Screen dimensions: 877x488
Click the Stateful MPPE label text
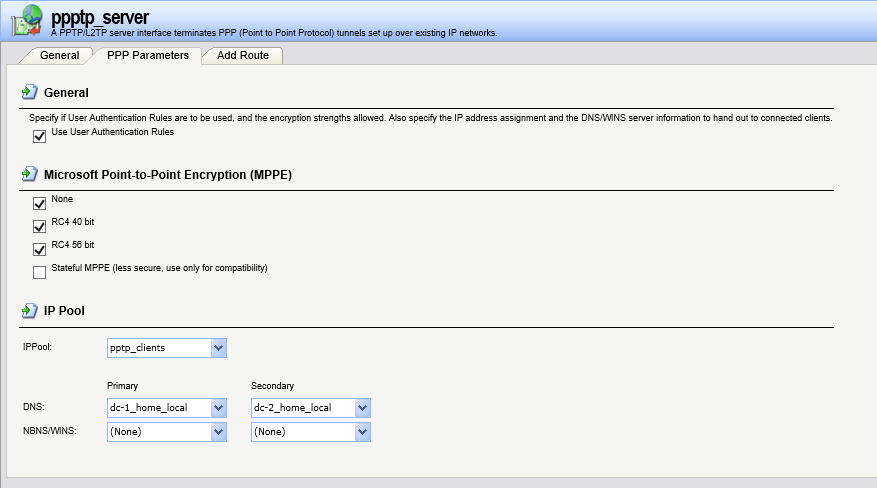click(x=159, y=268)
